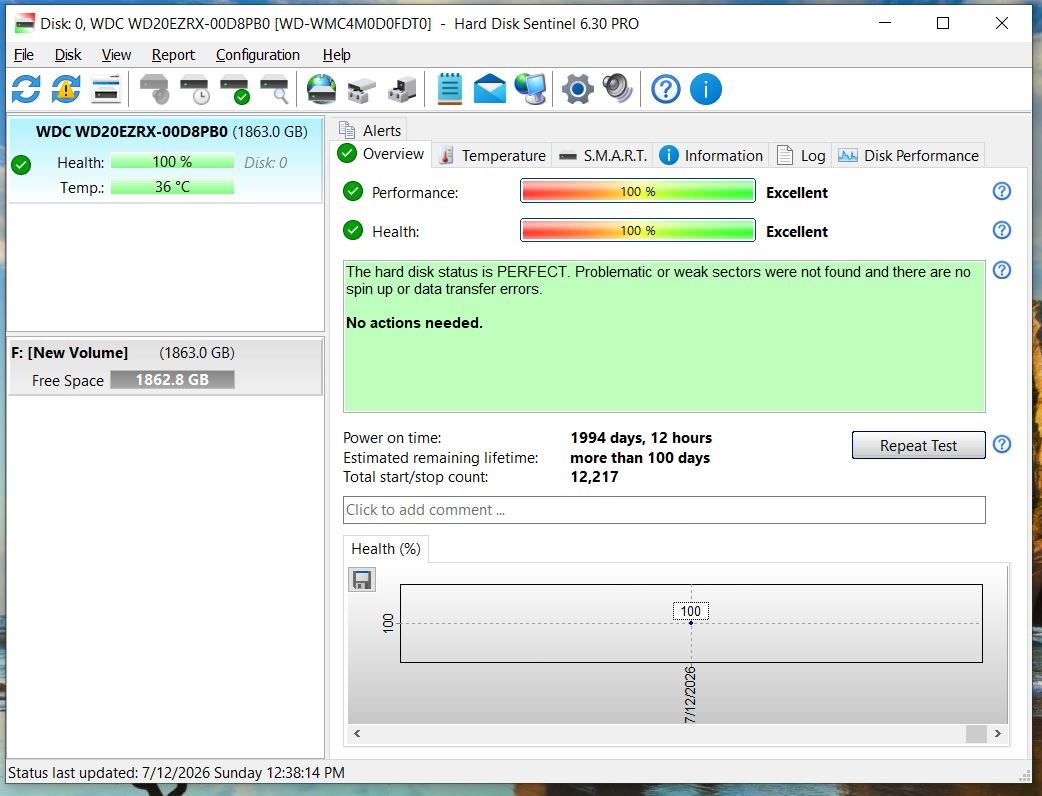Switch to the Temperature tab
This screenshot has height=796, width=1042.
click(492, 155)
